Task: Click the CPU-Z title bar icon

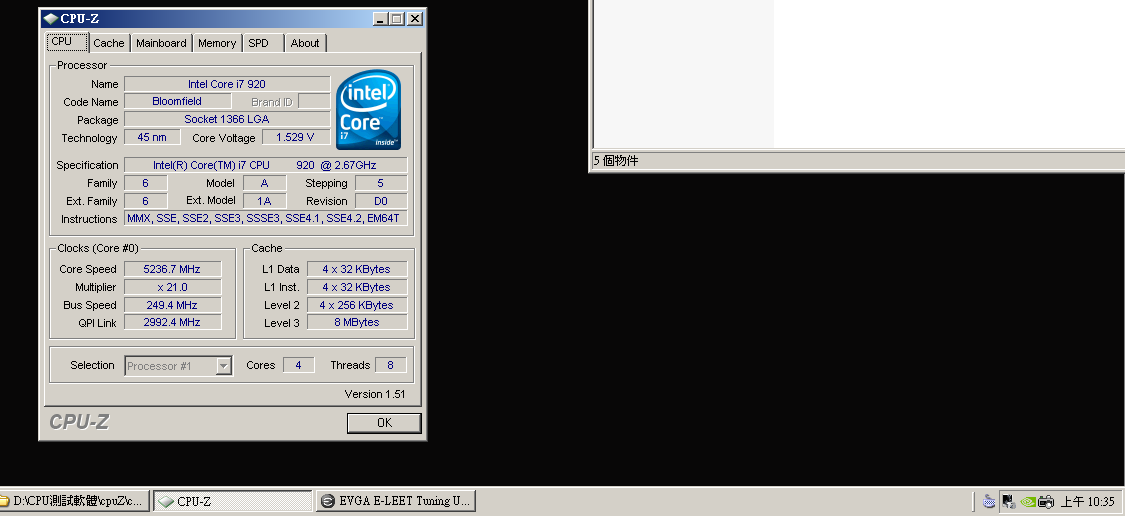Action: [x=50, y=19]
